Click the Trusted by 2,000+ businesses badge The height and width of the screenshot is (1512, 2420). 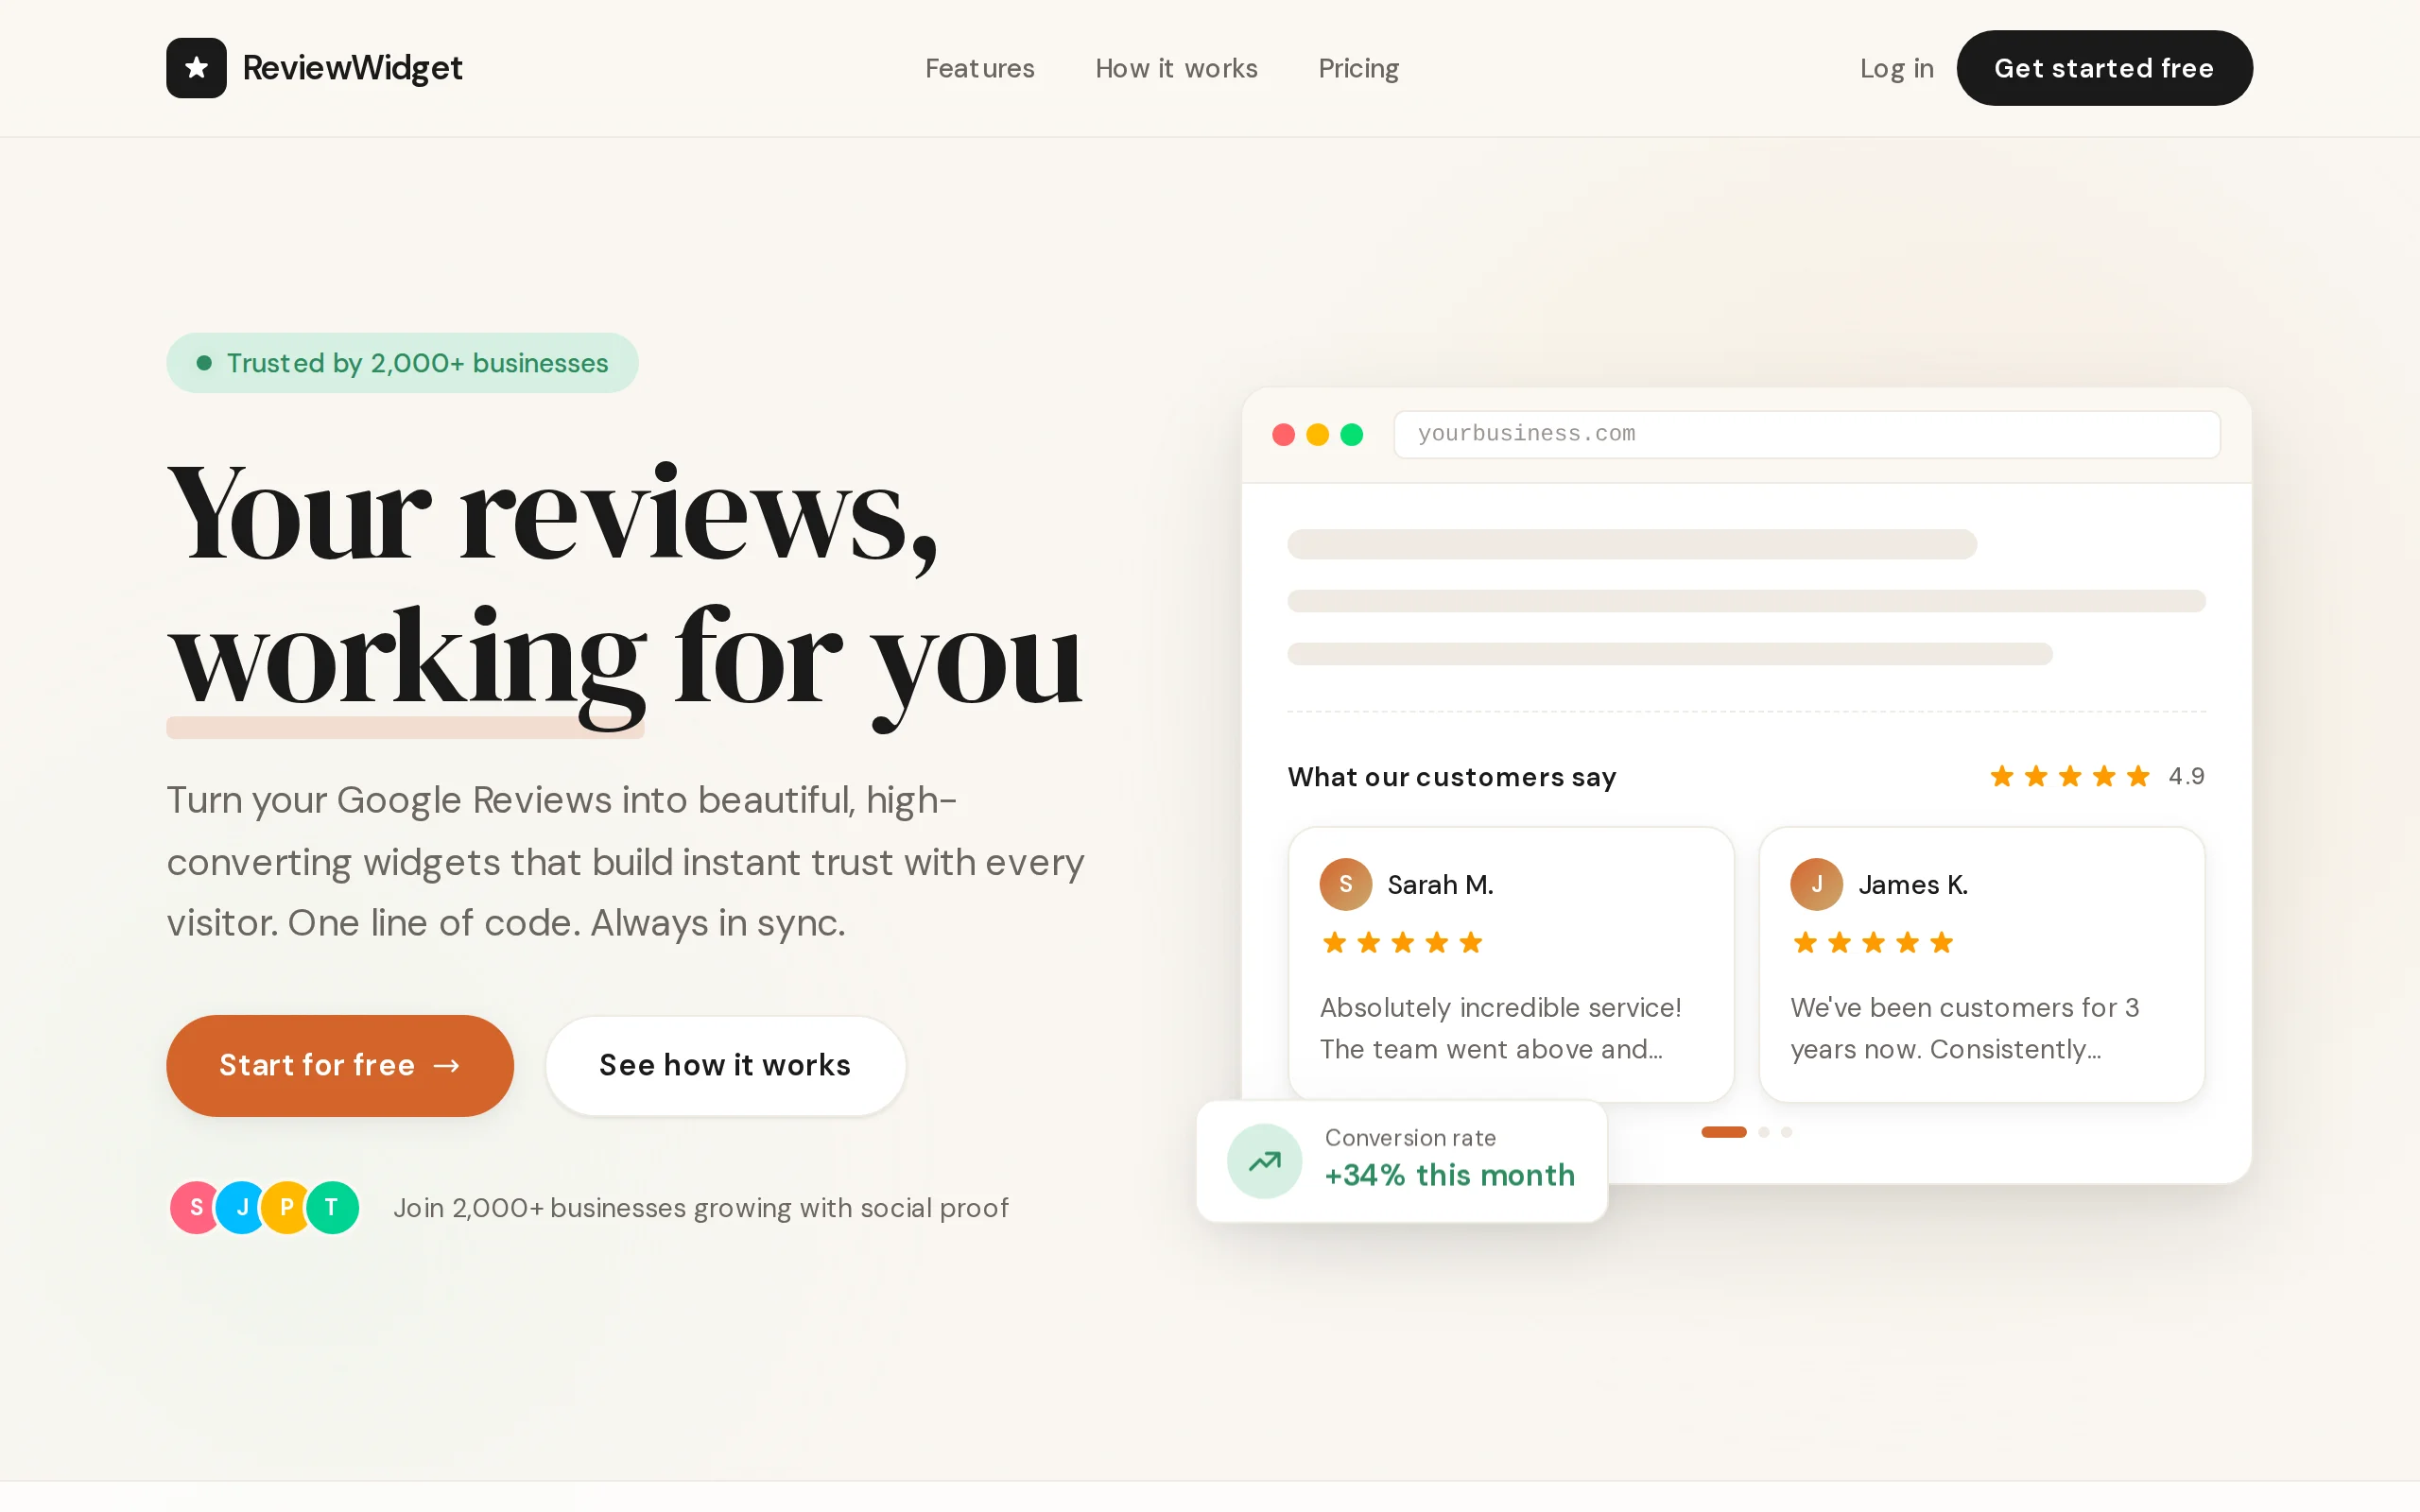[402, 363]
